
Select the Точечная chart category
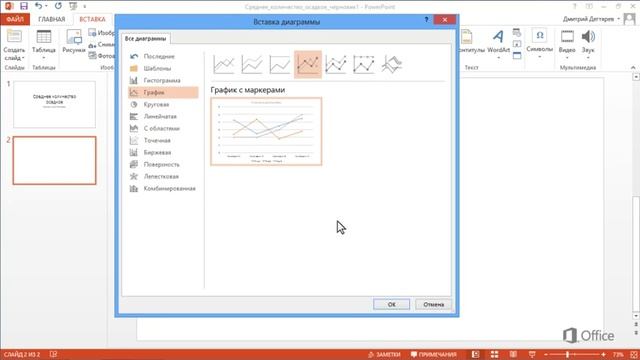[163, 140]
